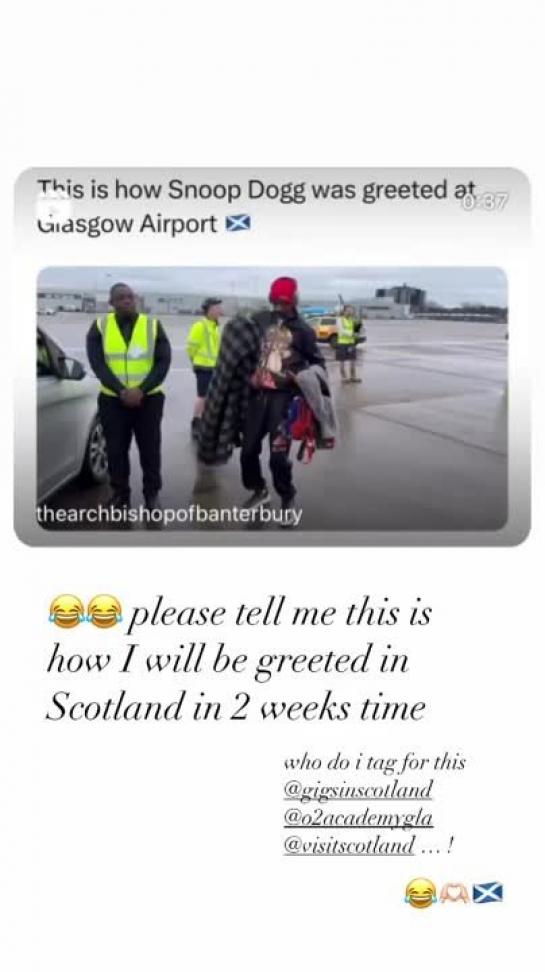Click the Scotland flag emoji after Glasgow Airport

click(237, 224)
